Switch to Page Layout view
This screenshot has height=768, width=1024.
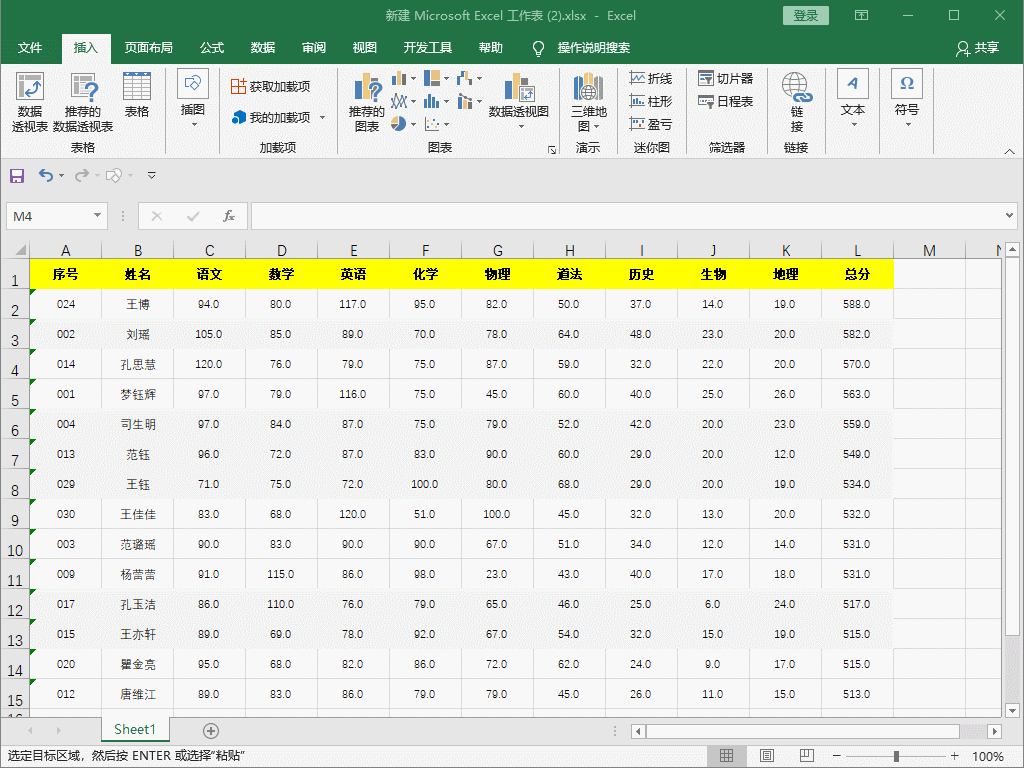767,756
